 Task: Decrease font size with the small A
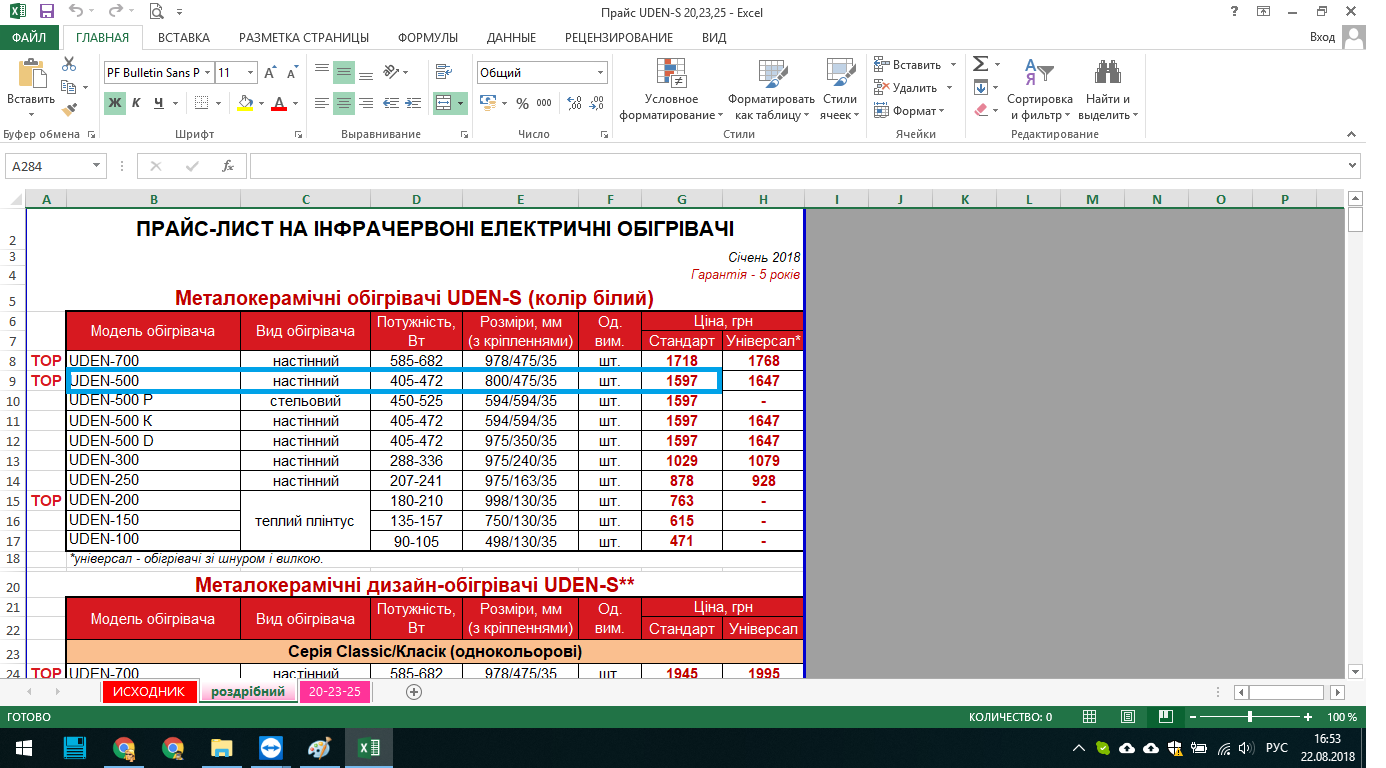pyautogui.click(x=291, y=73)
